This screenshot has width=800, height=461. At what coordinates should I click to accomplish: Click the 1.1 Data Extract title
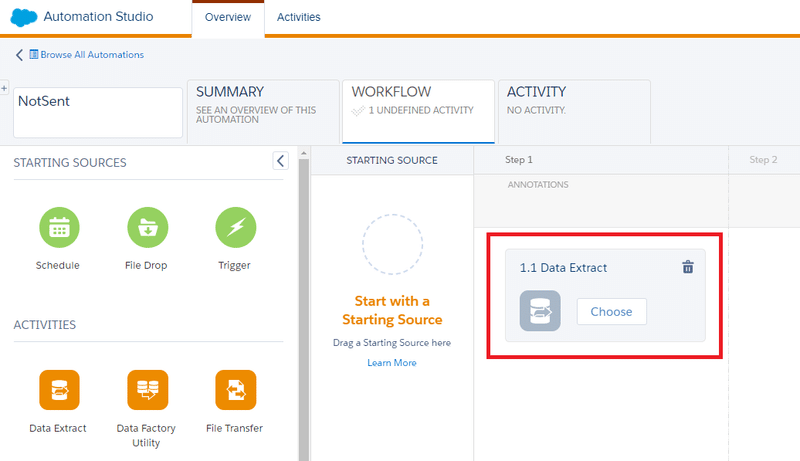563,268
